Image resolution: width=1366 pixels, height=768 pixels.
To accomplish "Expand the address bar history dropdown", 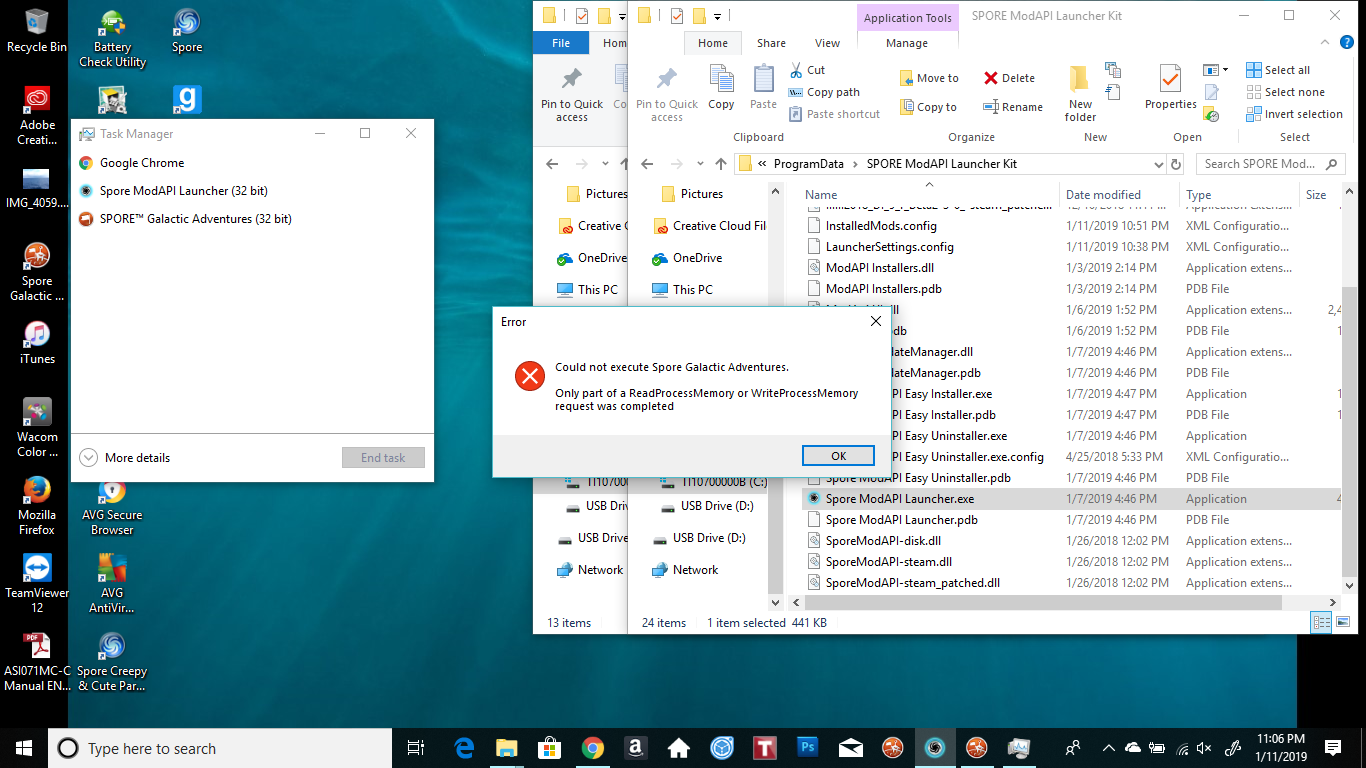I will (1158, 164).
